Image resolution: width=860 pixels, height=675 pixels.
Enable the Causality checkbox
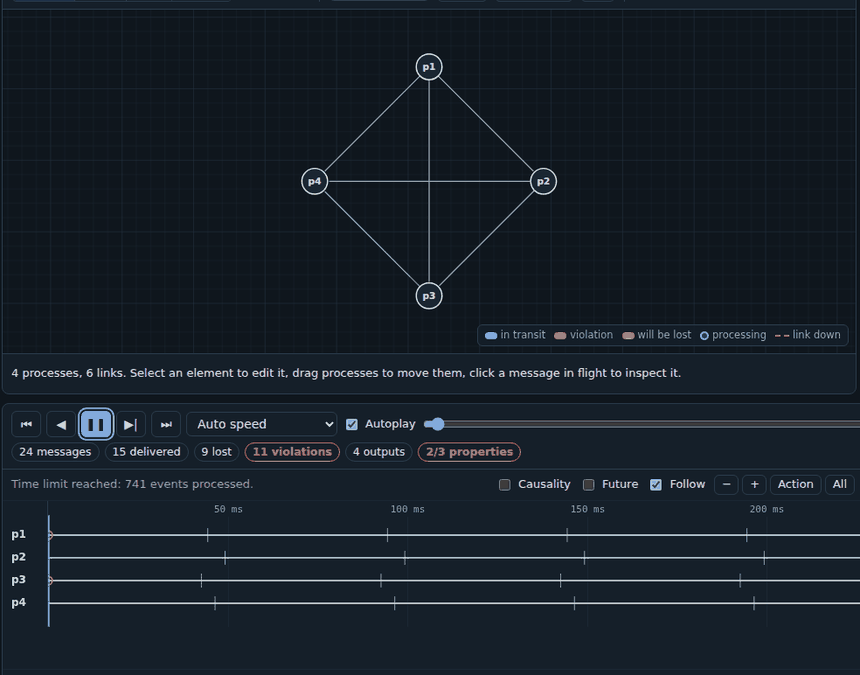coord(505,485)
